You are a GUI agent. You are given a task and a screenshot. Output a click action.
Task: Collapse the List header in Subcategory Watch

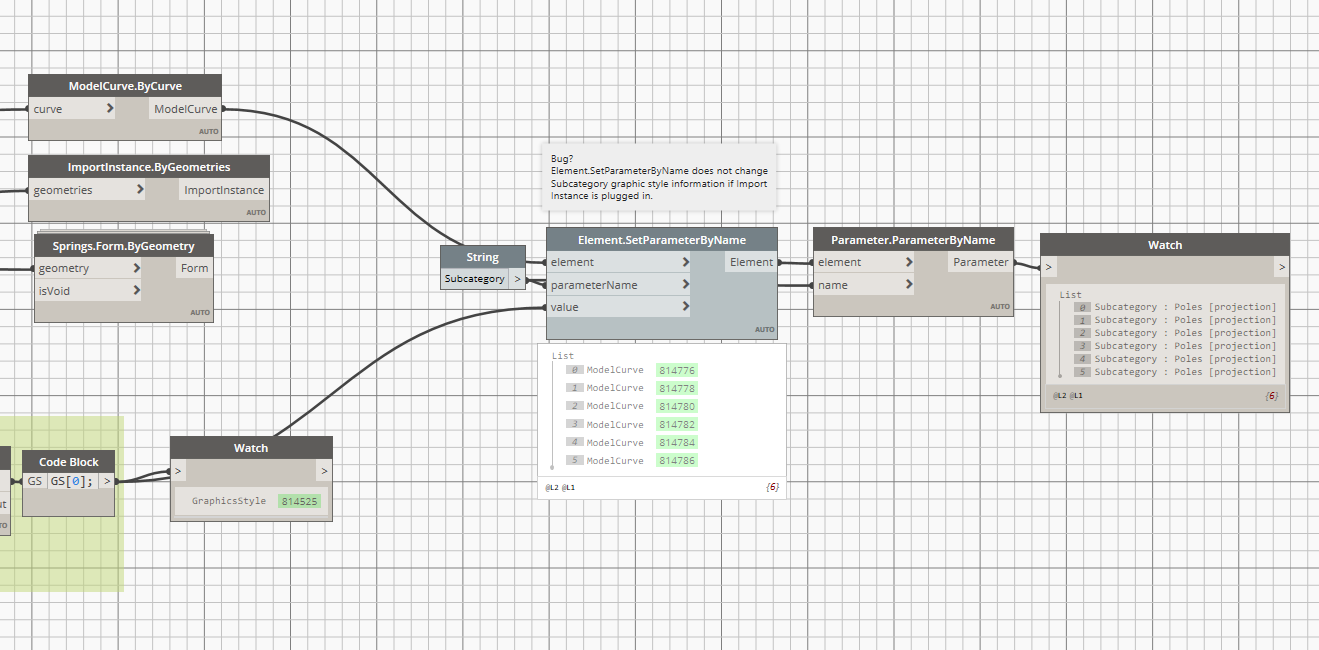(1071, 295)
